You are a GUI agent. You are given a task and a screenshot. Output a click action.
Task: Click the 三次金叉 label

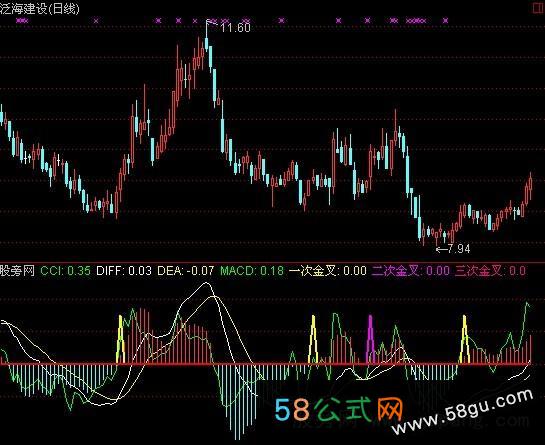click(x=490, y=271)
